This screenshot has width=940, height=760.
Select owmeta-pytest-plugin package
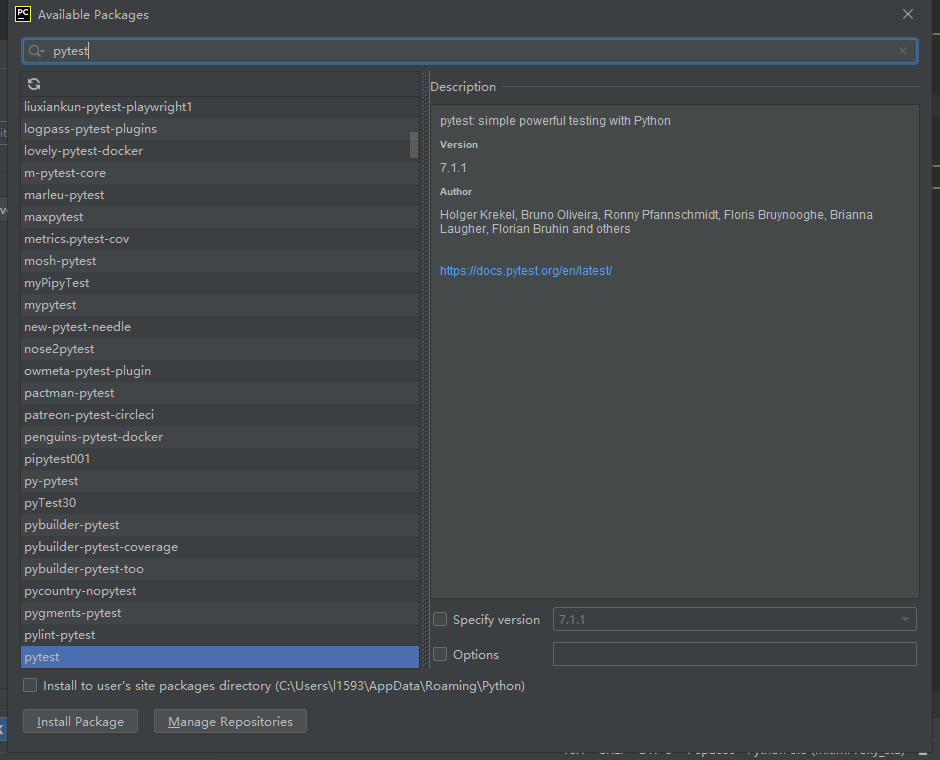[220, 371]
